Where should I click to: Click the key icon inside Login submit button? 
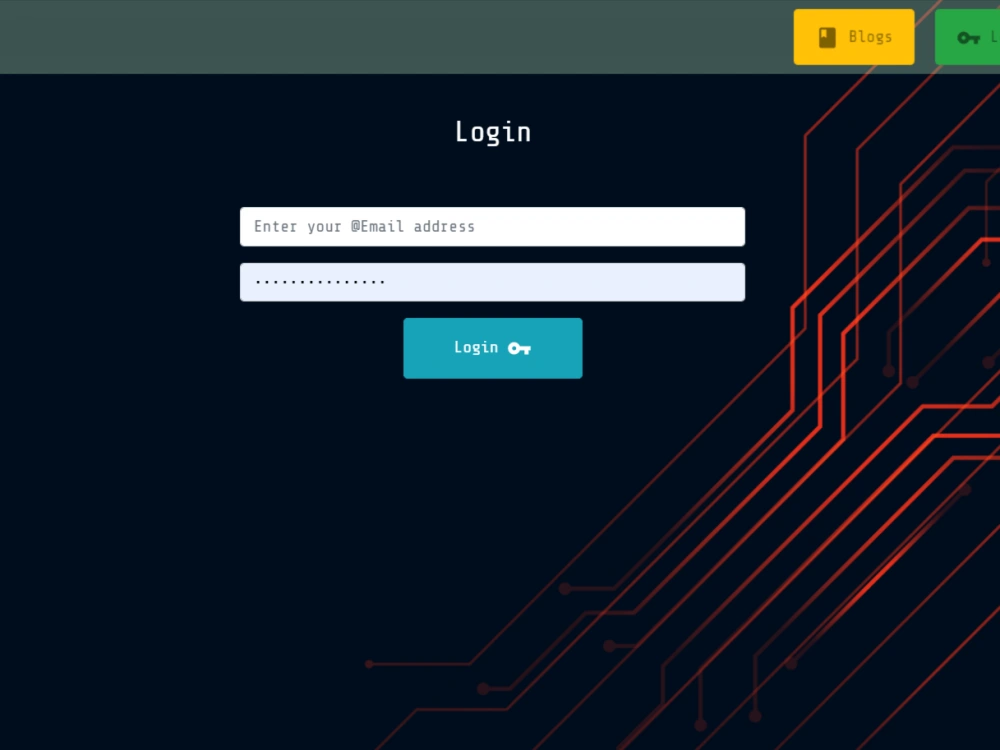518,348
